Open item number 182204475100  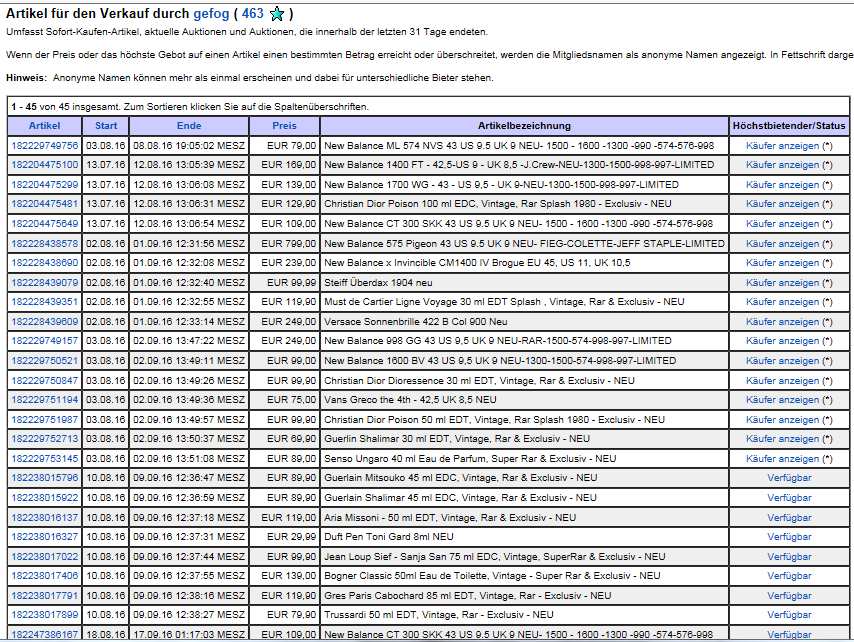[x=45, y=165]
